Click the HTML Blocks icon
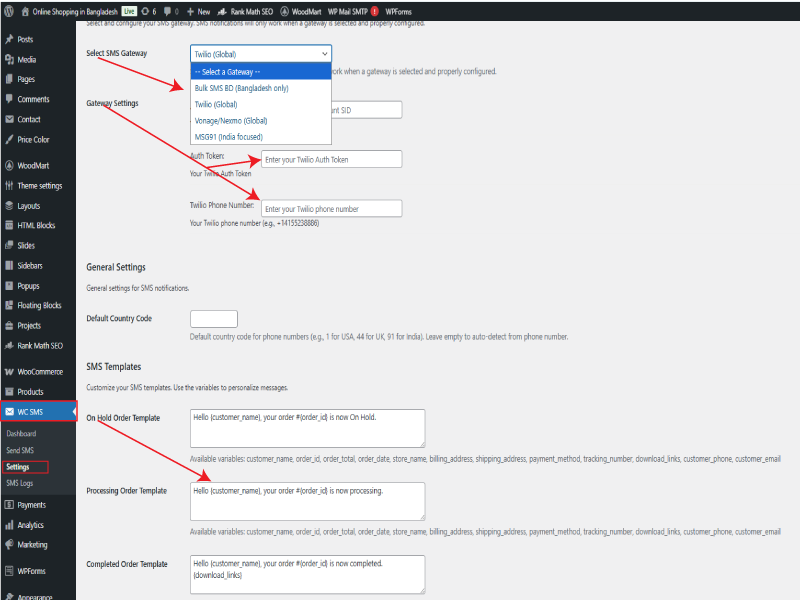 9,225
